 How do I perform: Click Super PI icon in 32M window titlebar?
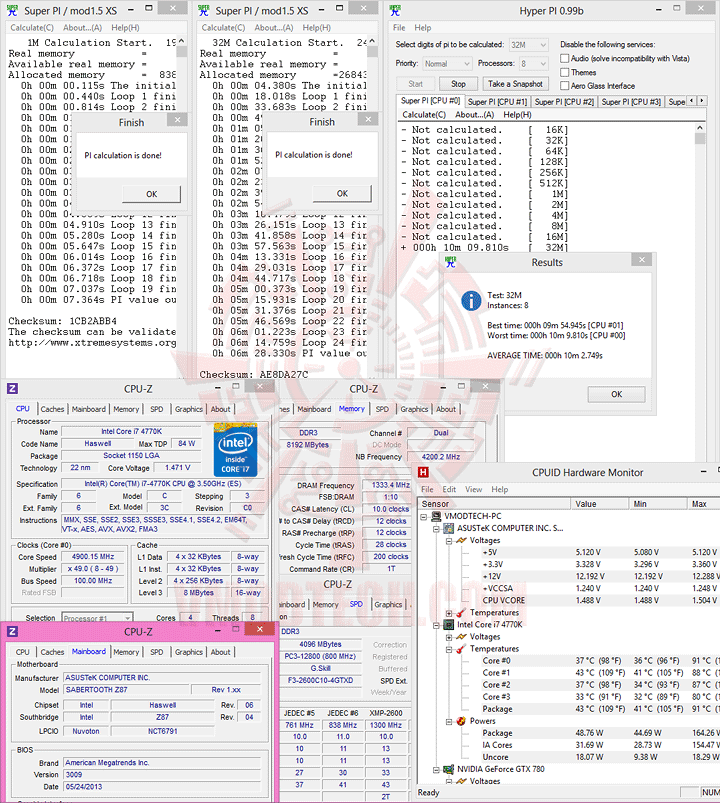click(x=204, y=10)
